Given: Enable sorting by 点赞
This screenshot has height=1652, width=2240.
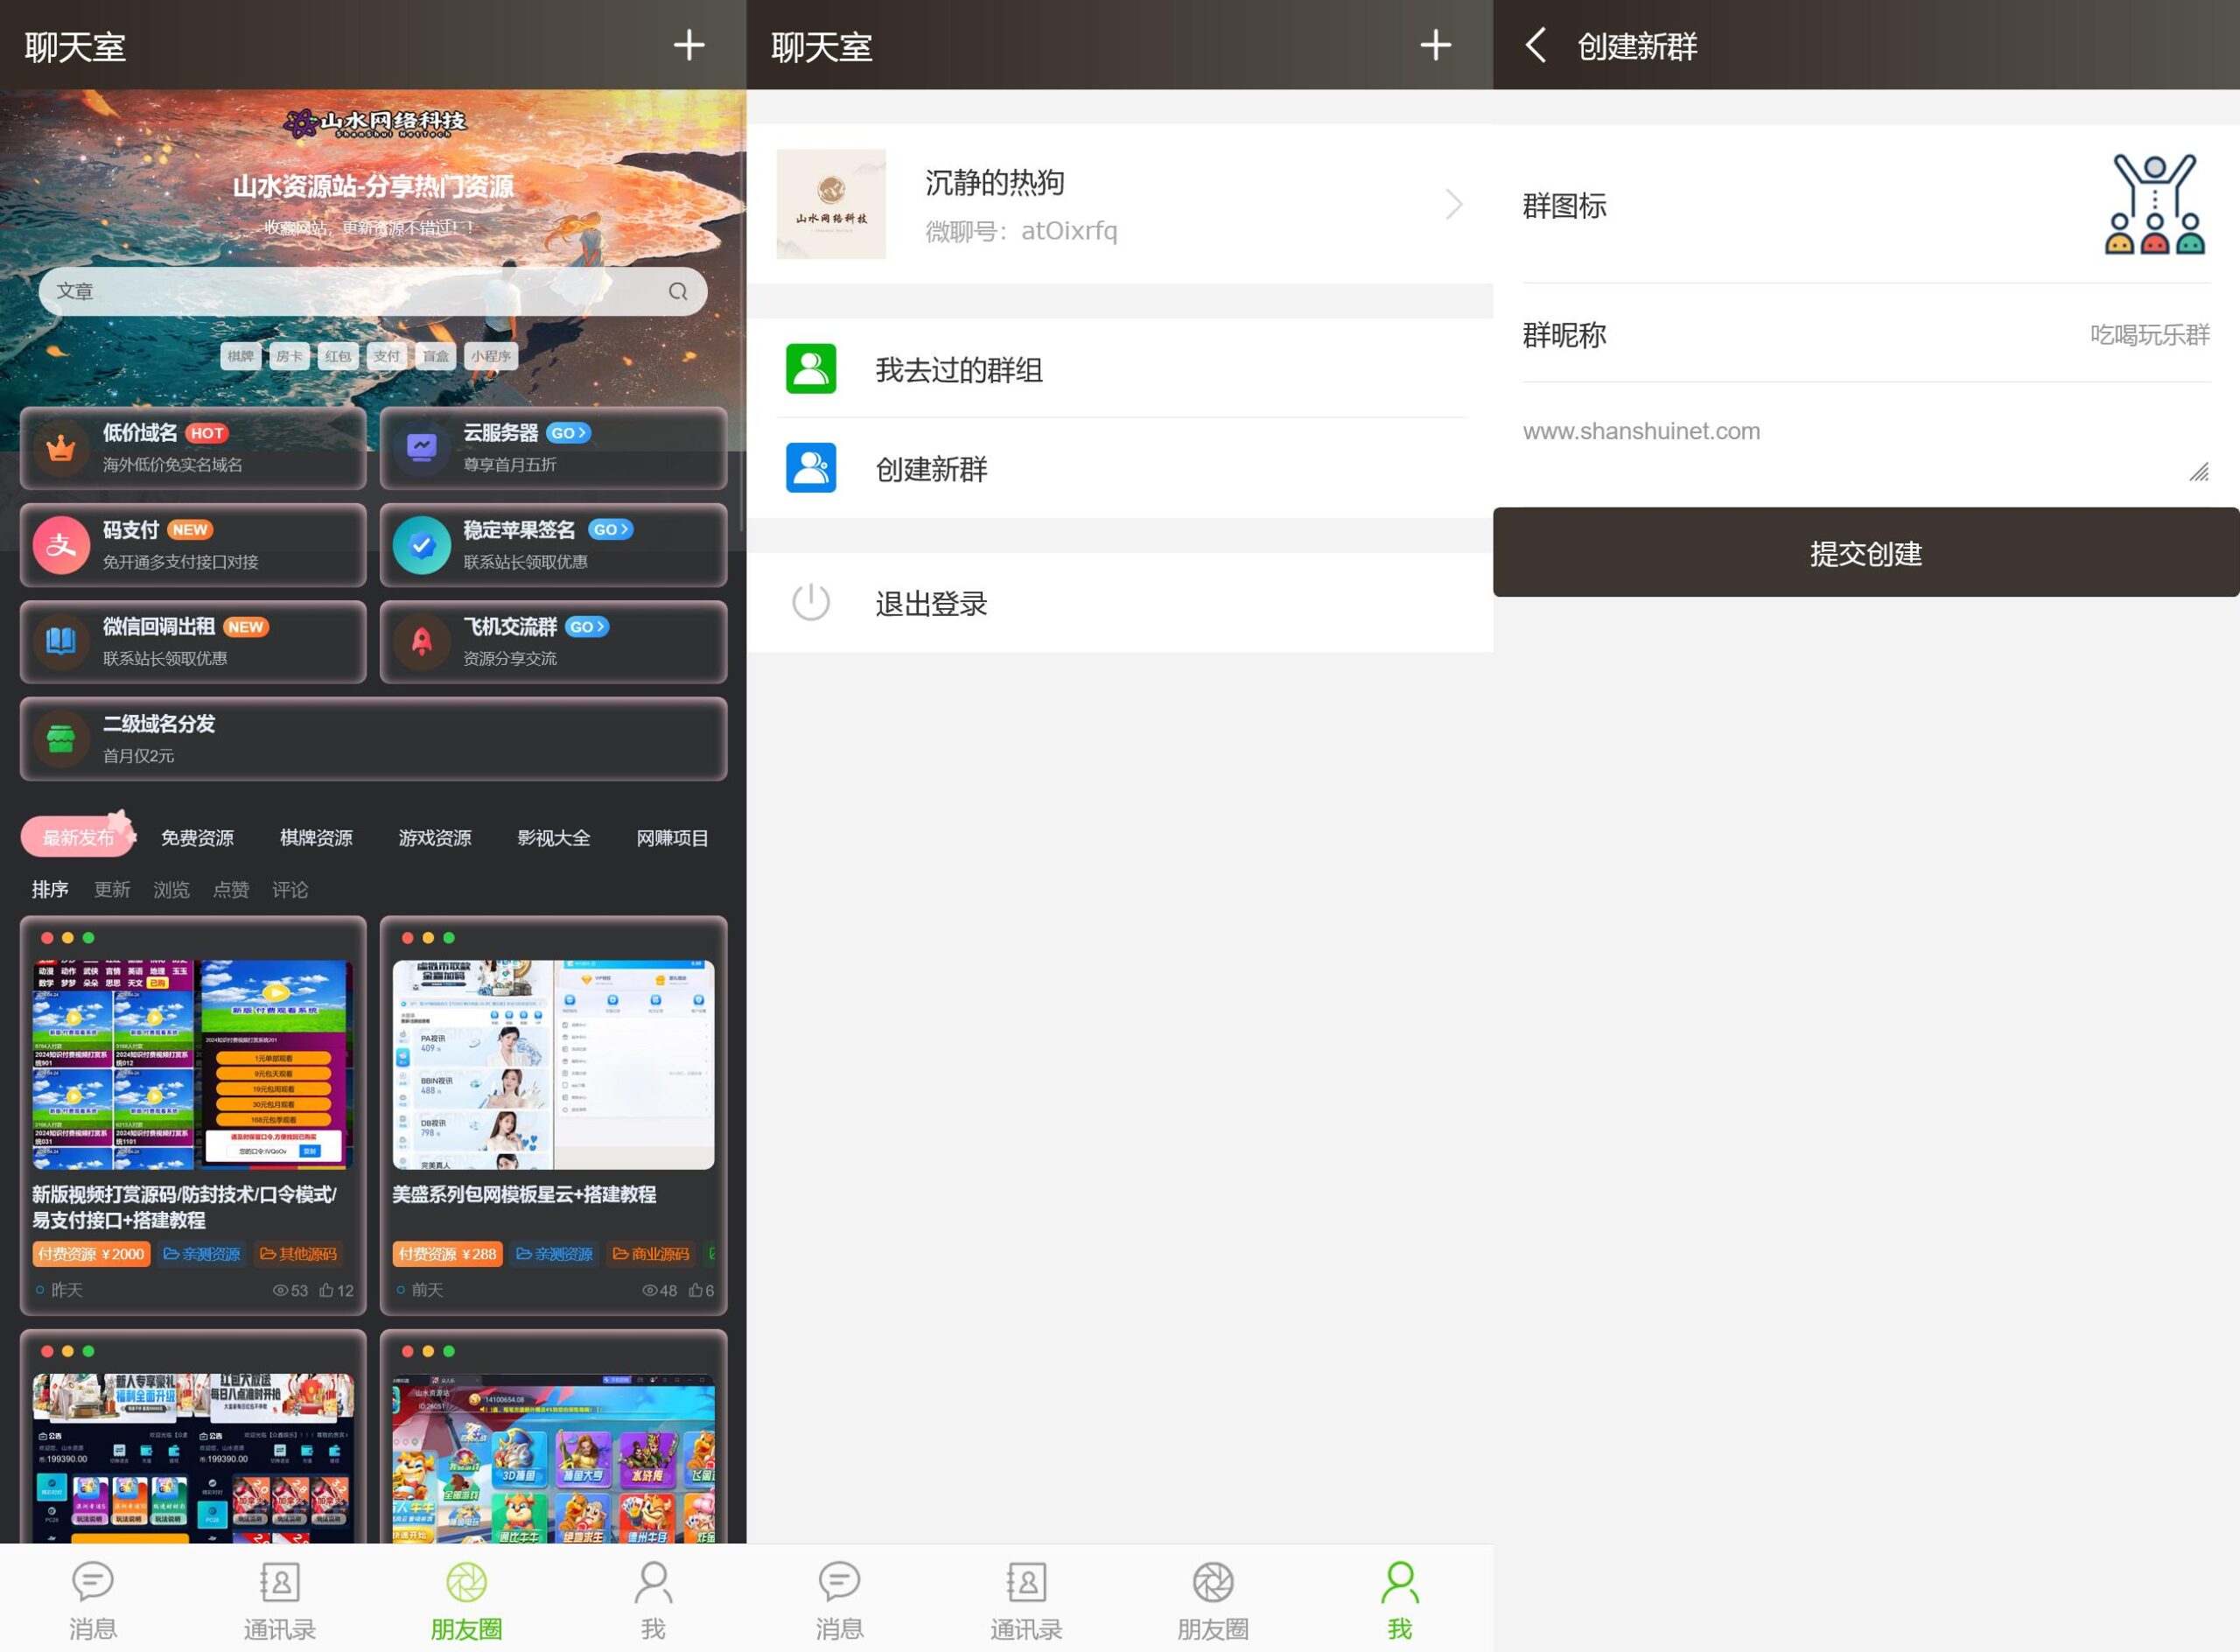Looking at the screenshot, I should tap(229, 889).
